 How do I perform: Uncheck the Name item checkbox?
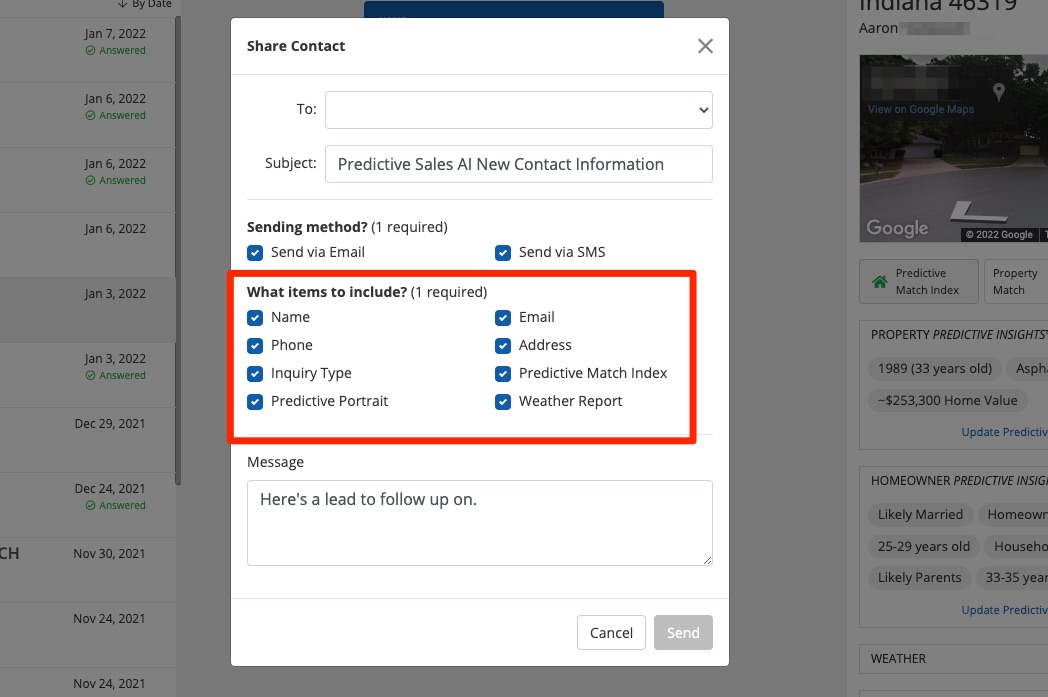256,318
